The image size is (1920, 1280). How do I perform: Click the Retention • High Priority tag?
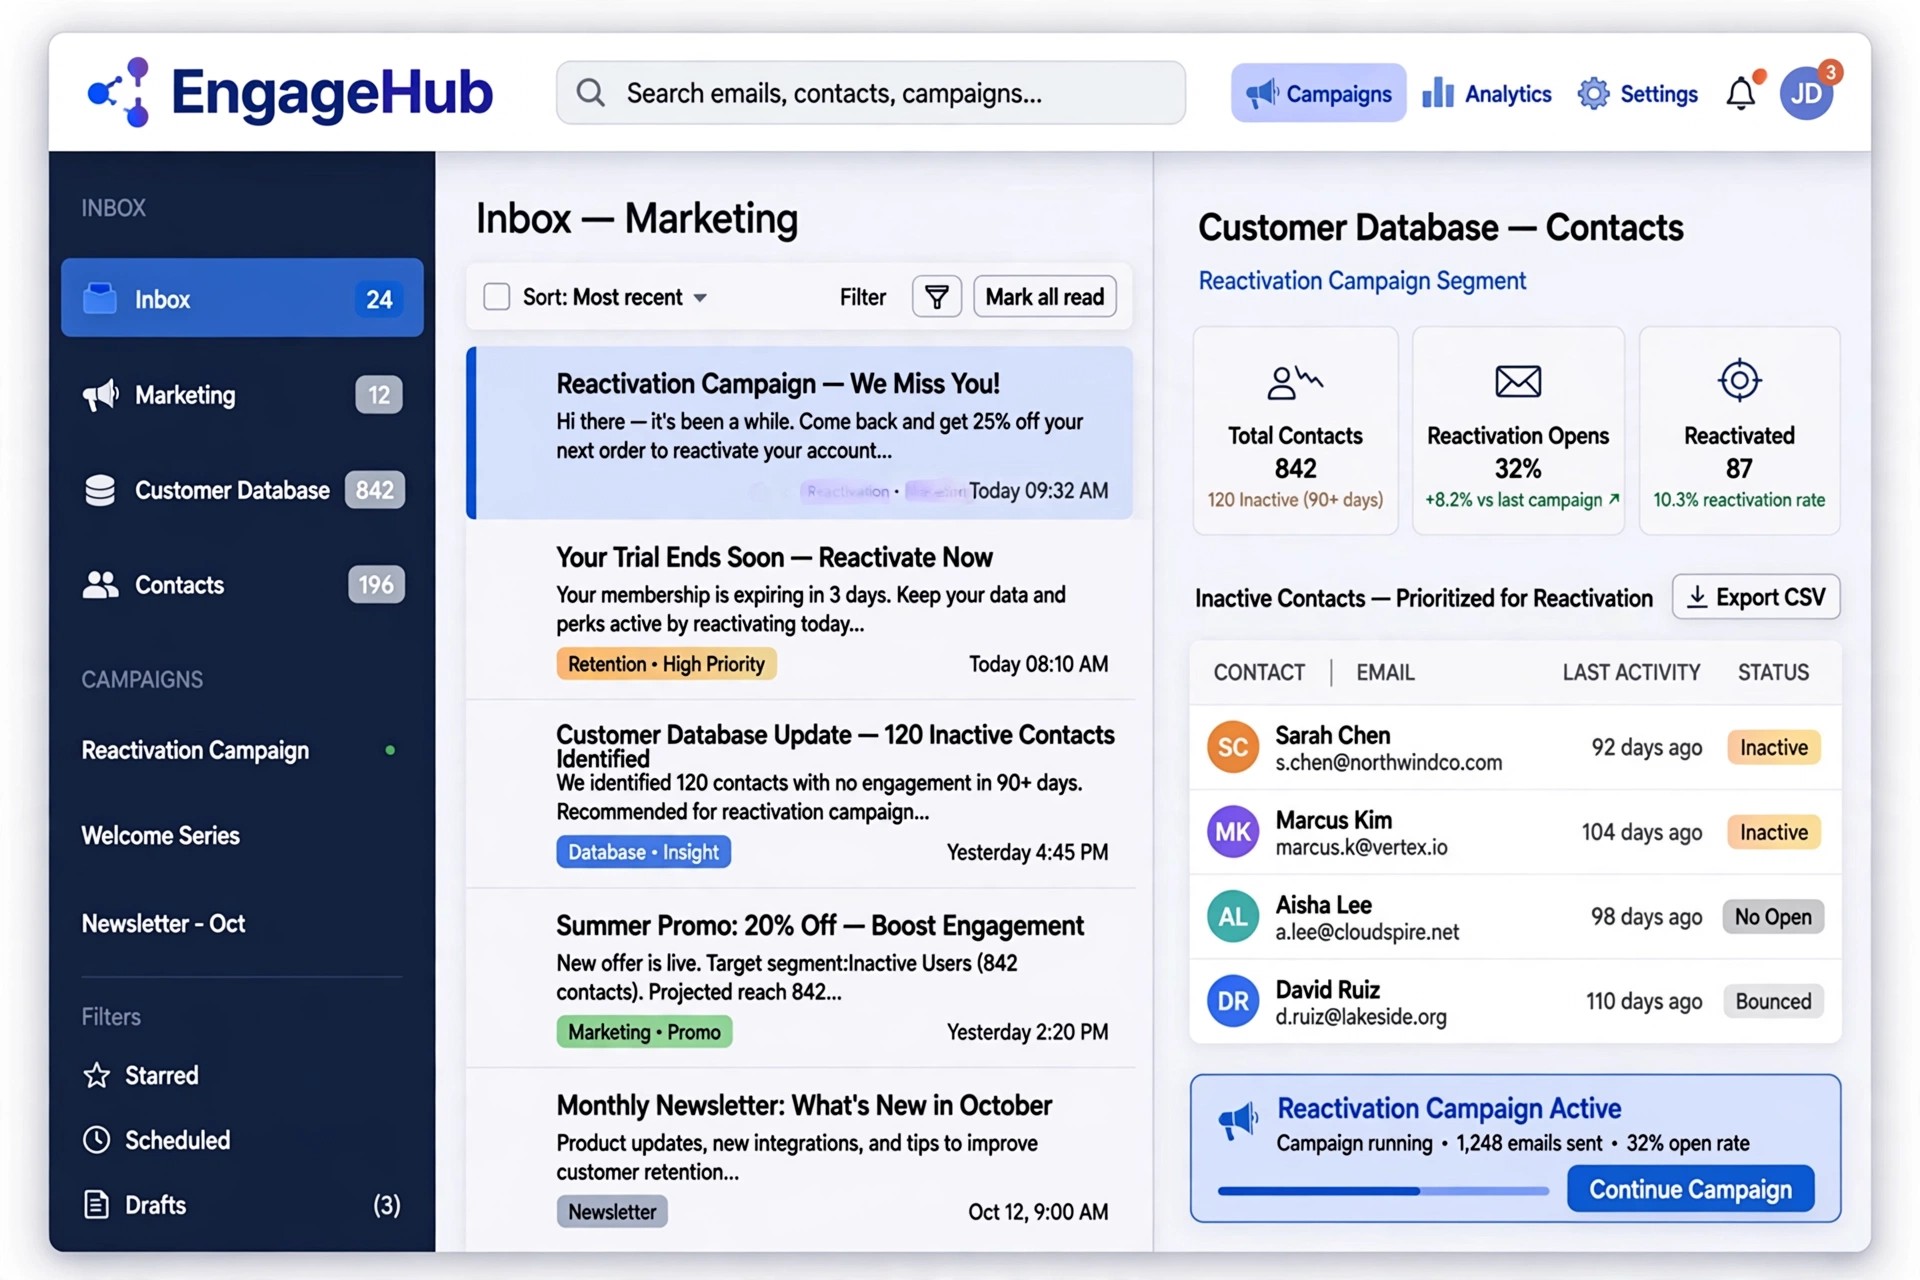pos(666,664)
